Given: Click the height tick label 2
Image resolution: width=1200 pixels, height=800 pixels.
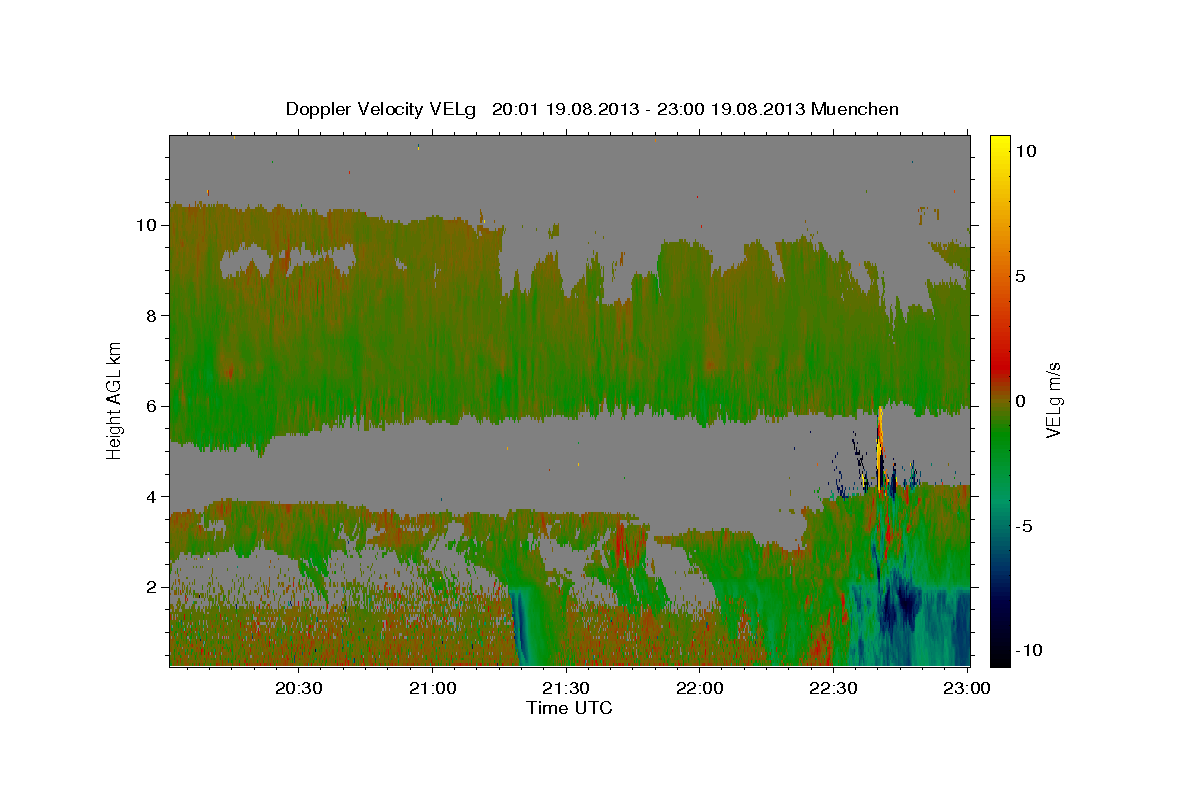Looking at the screenshot, I should (x=152, y=587).
